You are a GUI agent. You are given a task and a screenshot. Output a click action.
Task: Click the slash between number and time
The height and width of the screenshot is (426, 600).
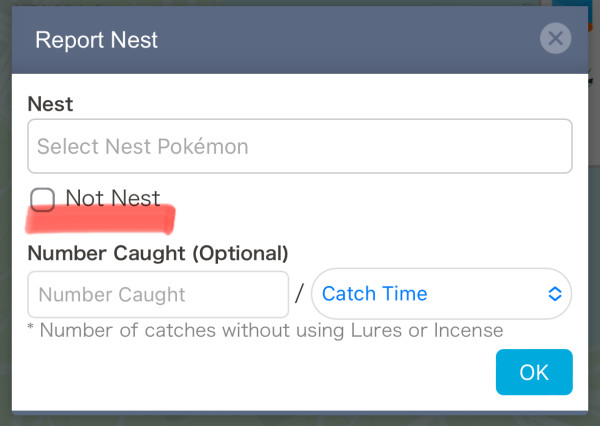299,294
